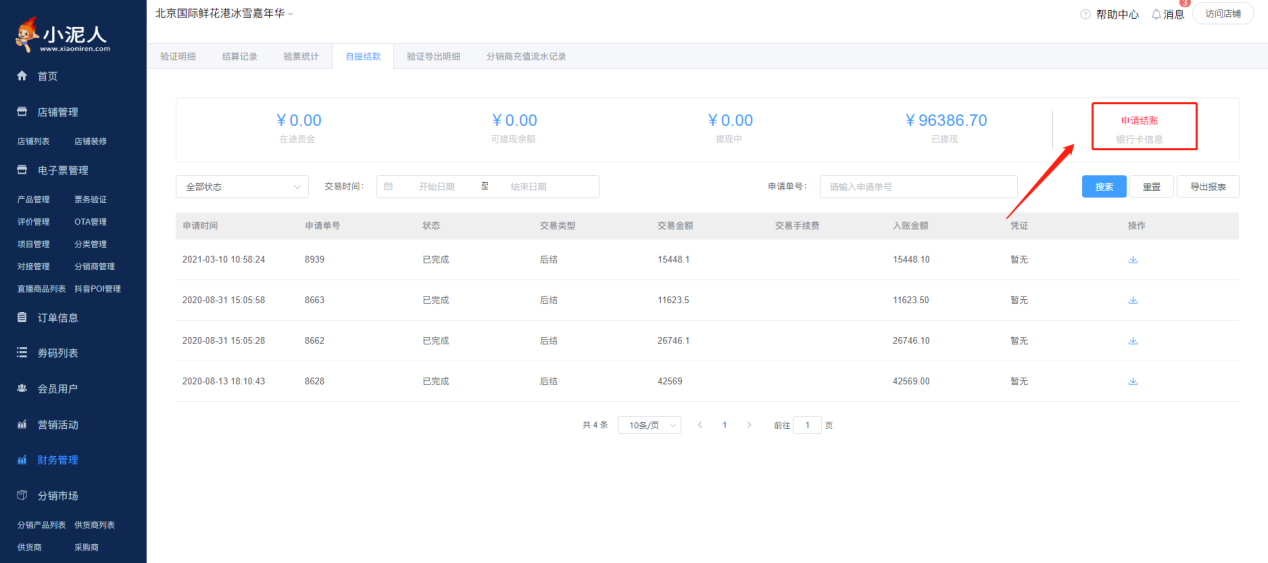Screen dimensions: 1268x563
Task: Open the 全部状态 status dropdown
Action: [x=242, y=187]
